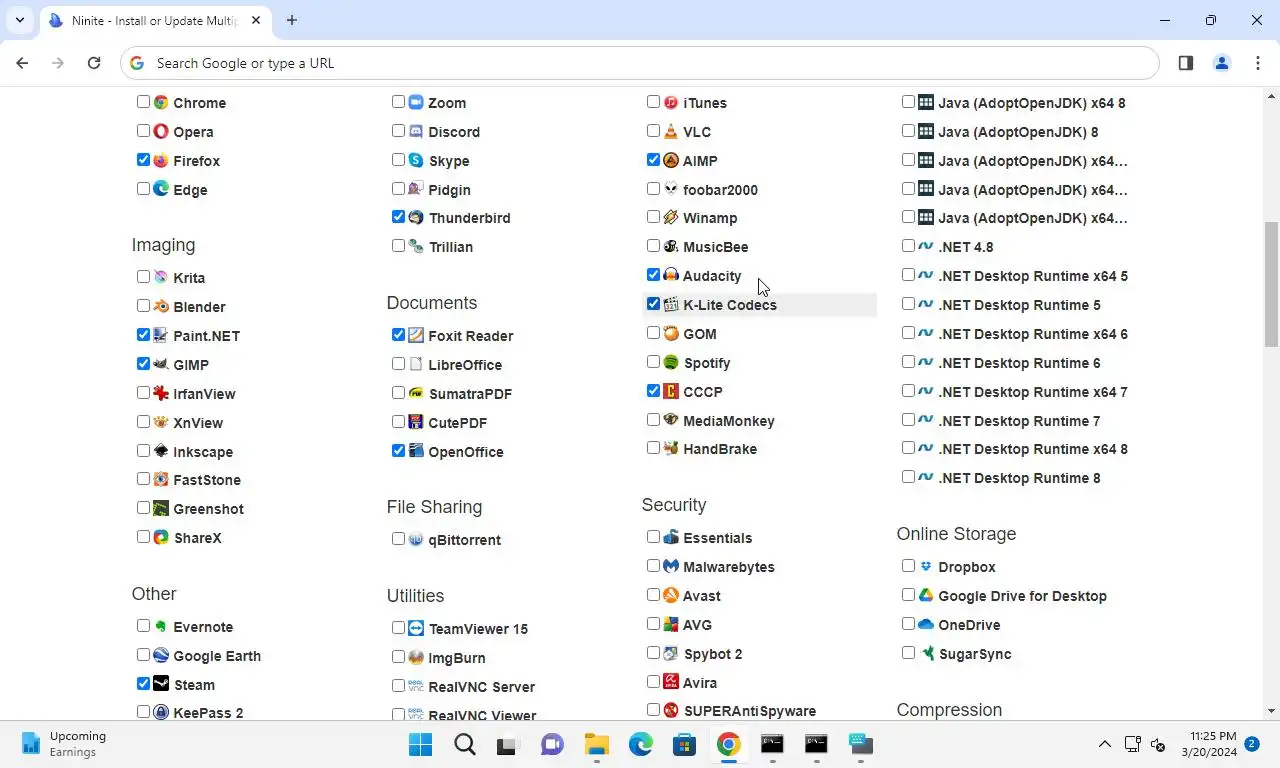Click the VLC cone icon
This screenshot has height=768, width=1280.
click(x=671, y=131)
